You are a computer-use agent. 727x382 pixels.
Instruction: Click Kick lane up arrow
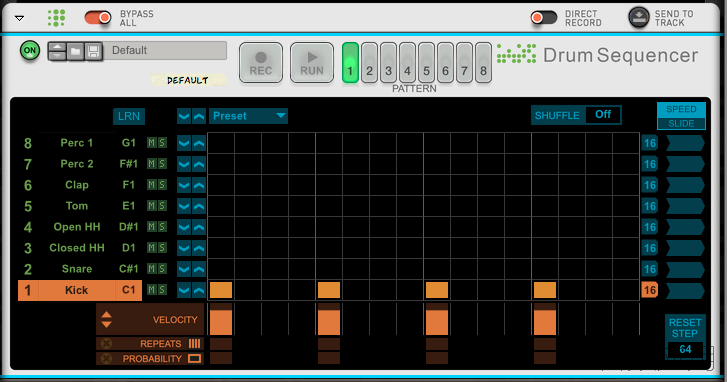pyautogui.click(x=199, y=290)
